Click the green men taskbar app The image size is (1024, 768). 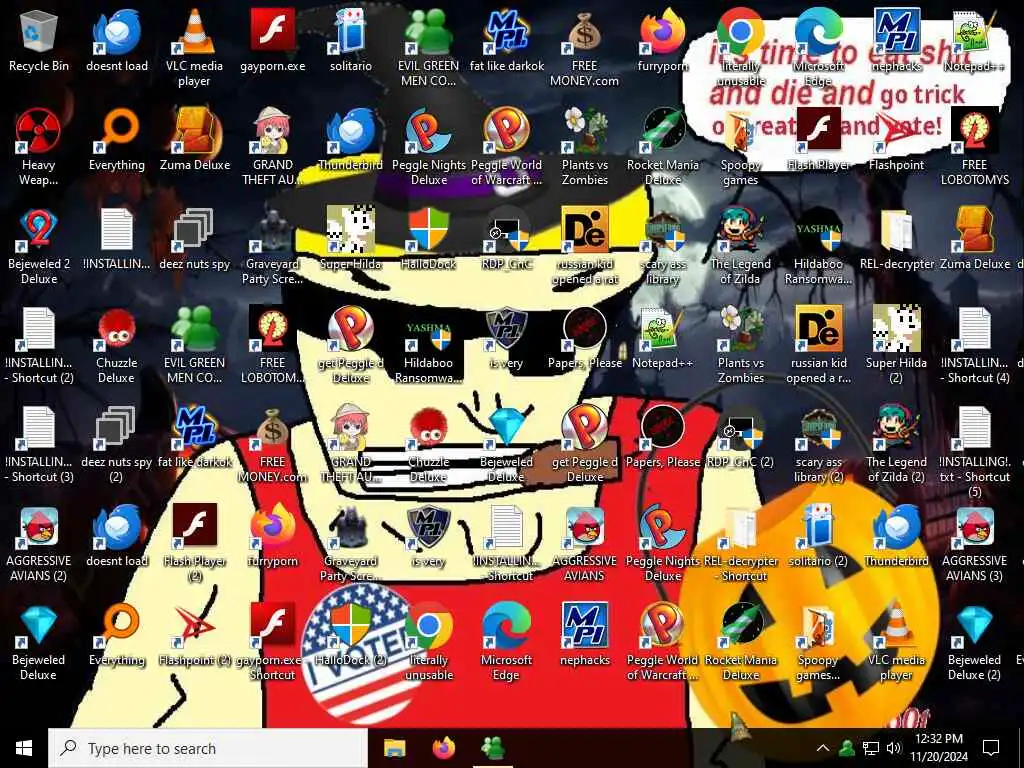(492, 748)
